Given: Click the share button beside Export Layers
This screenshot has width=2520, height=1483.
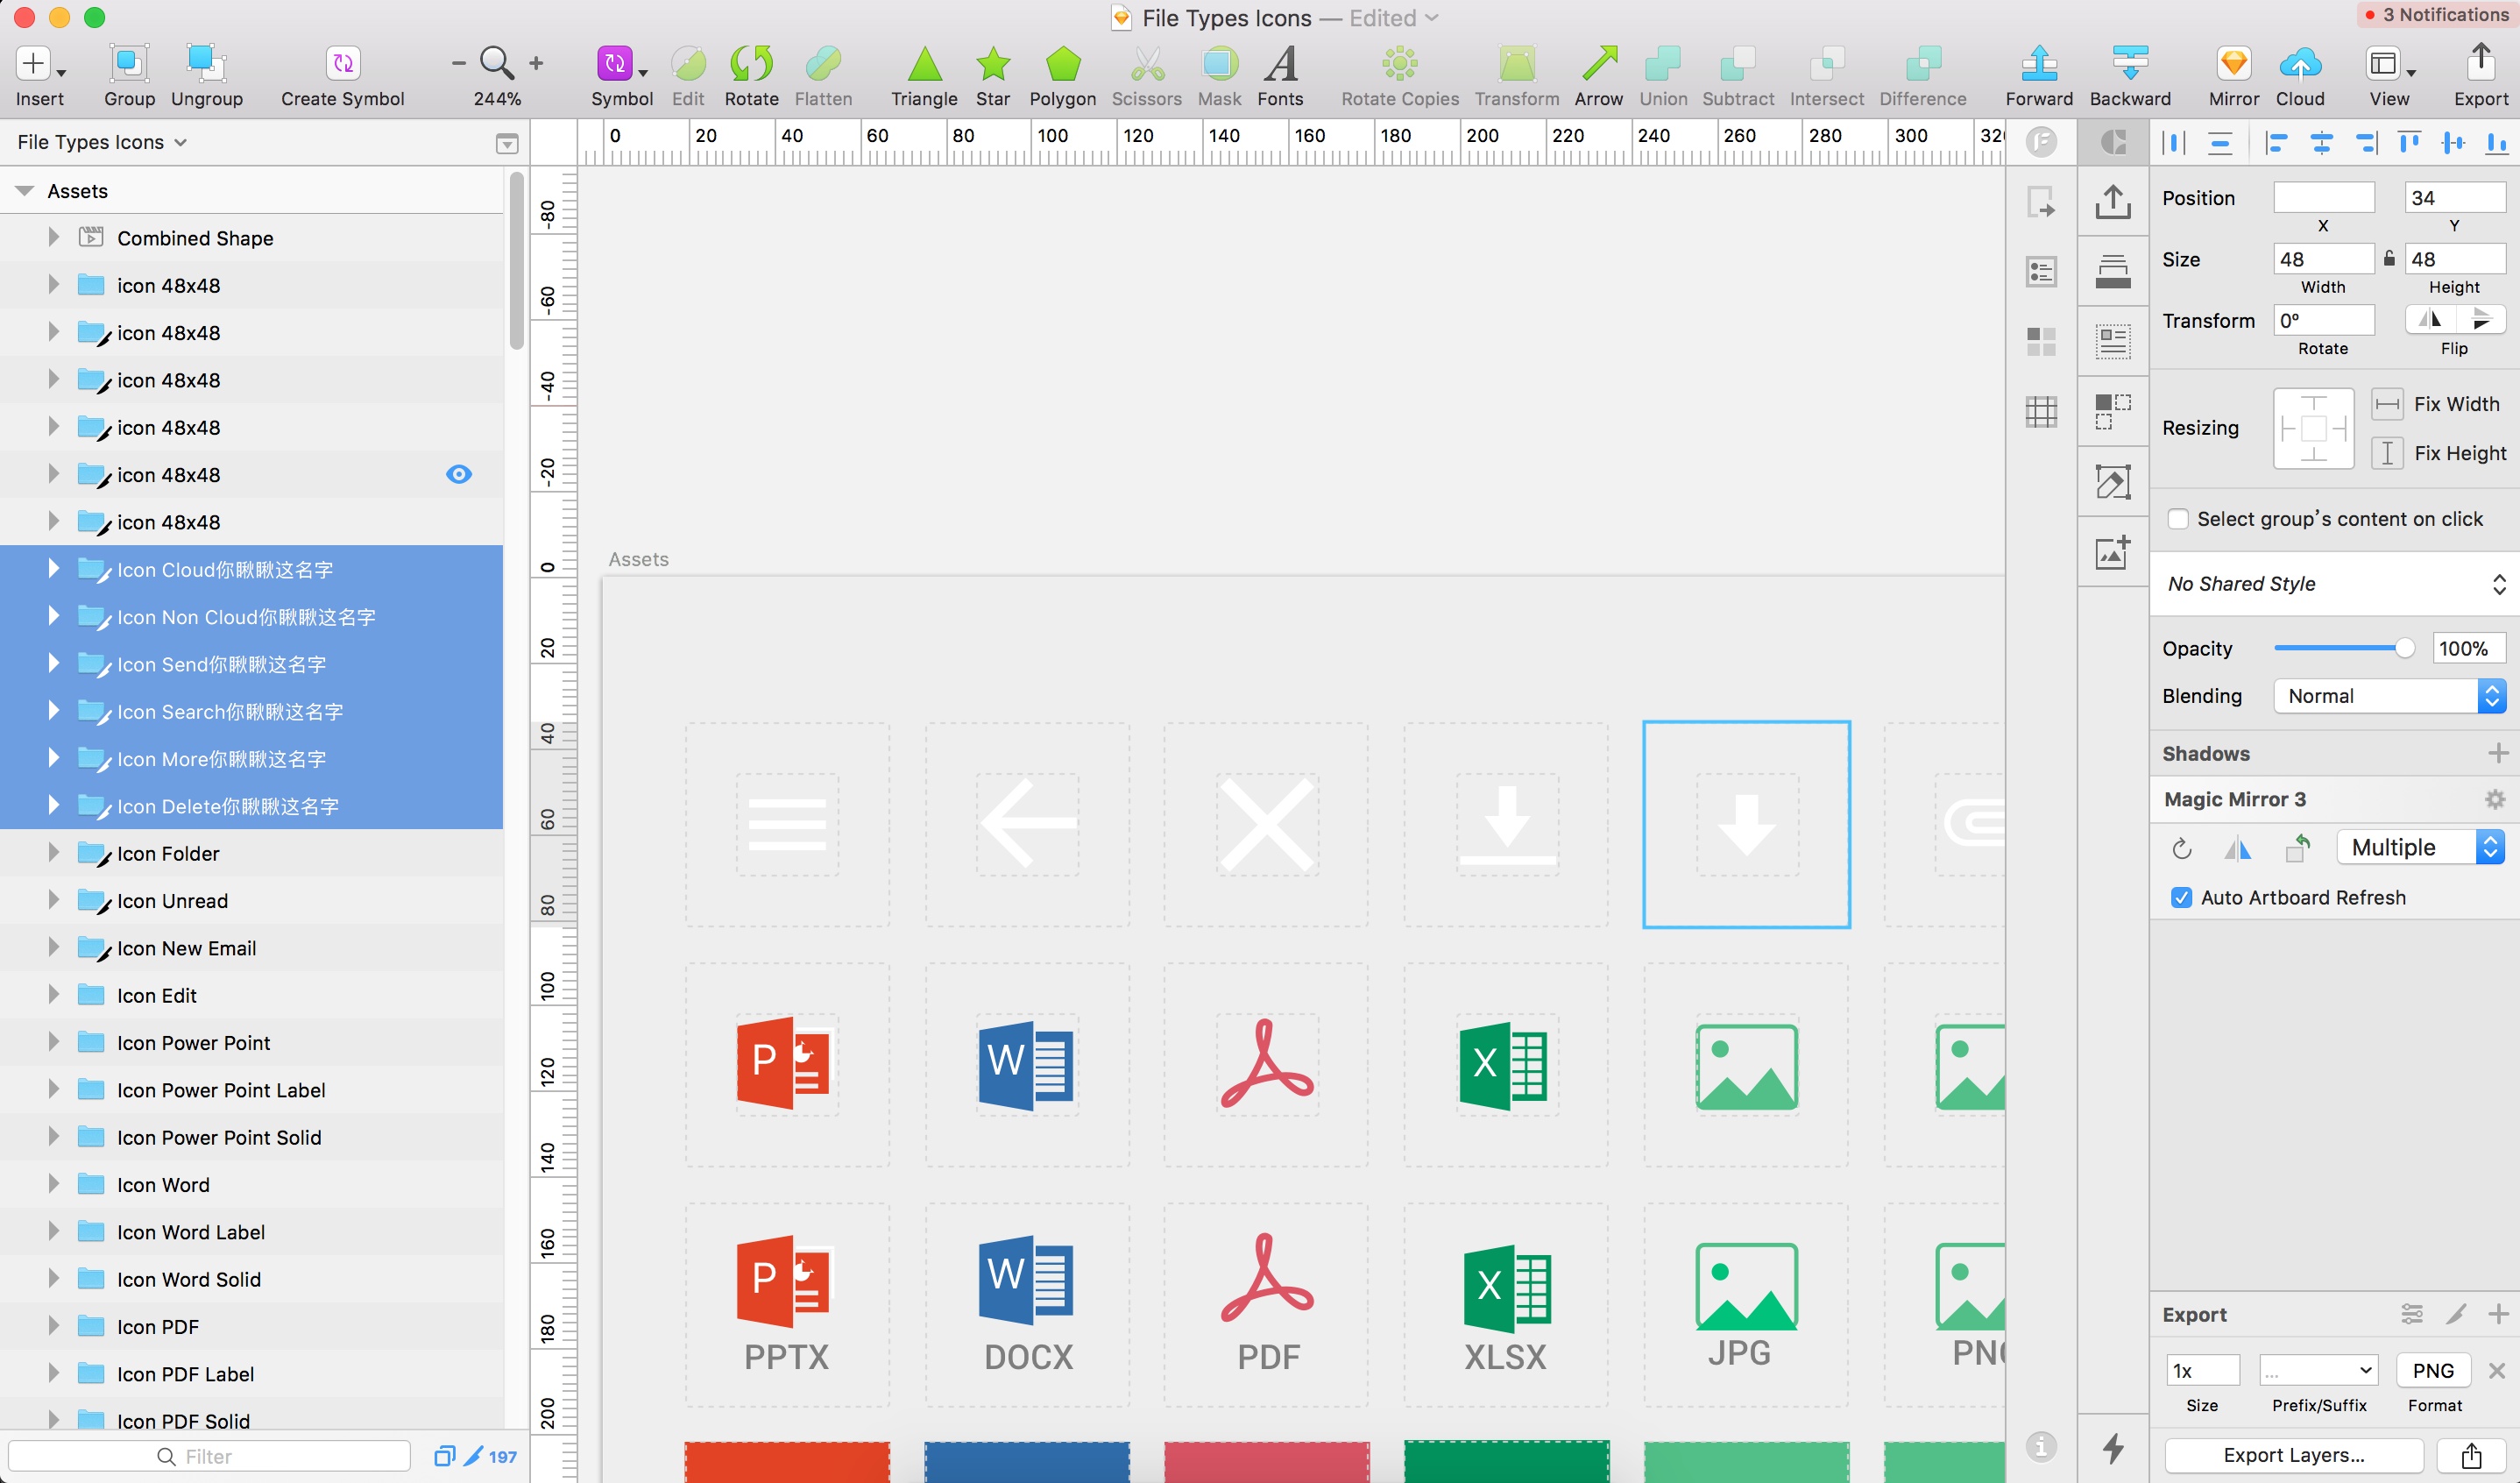Looking at the screenshot, I should coord(2471,1455).
